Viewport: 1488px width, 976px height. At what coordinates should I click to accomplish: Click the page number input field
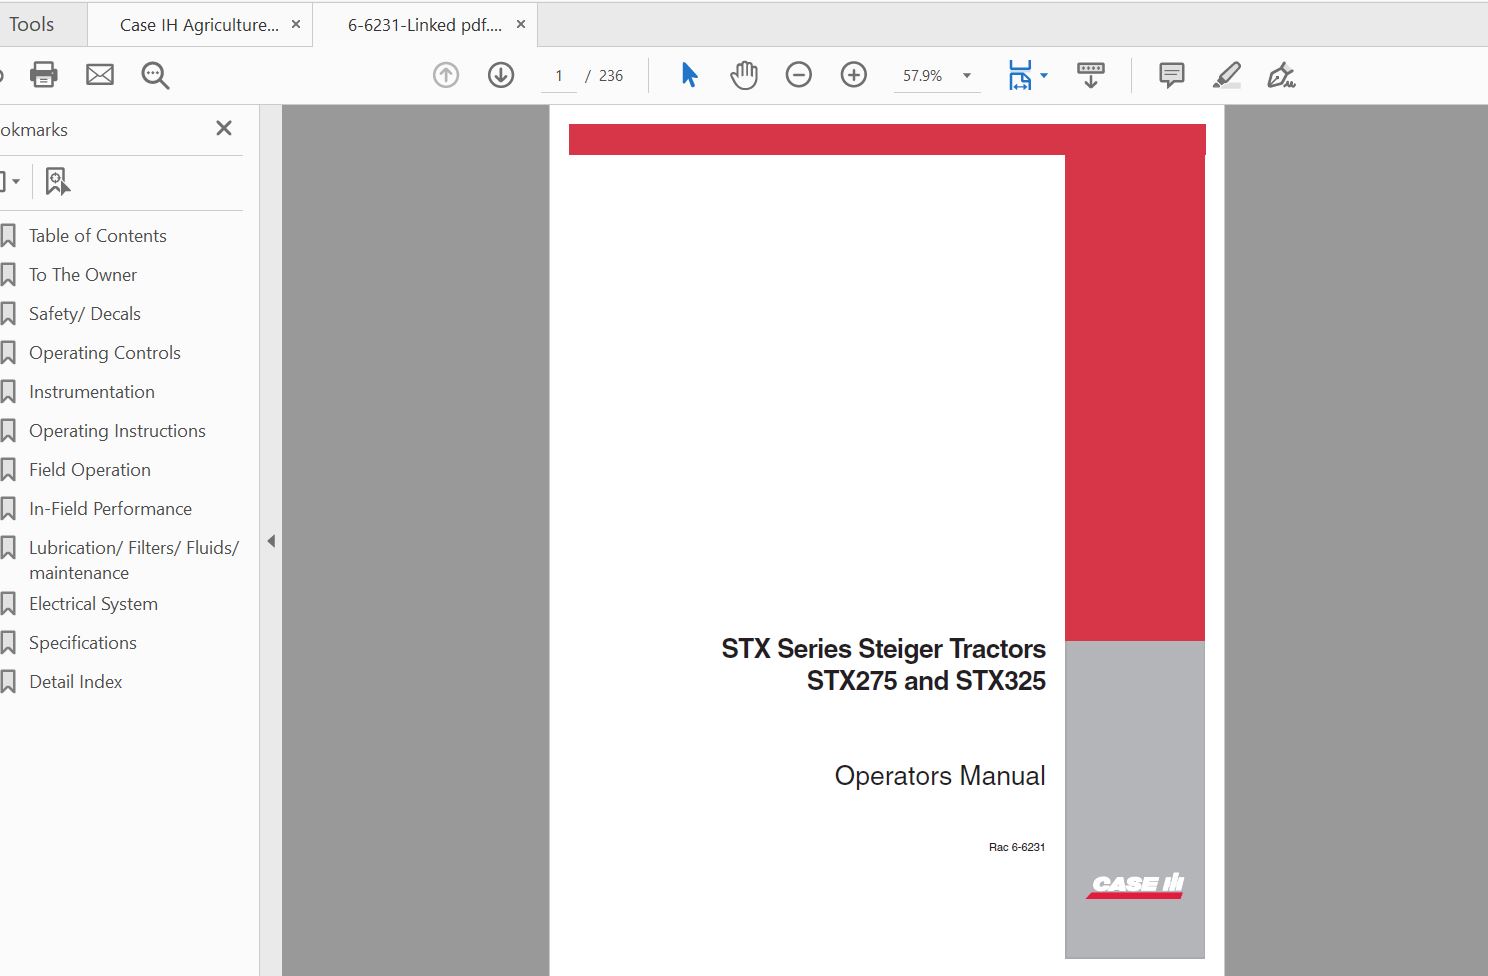click(x=559, y=75)
